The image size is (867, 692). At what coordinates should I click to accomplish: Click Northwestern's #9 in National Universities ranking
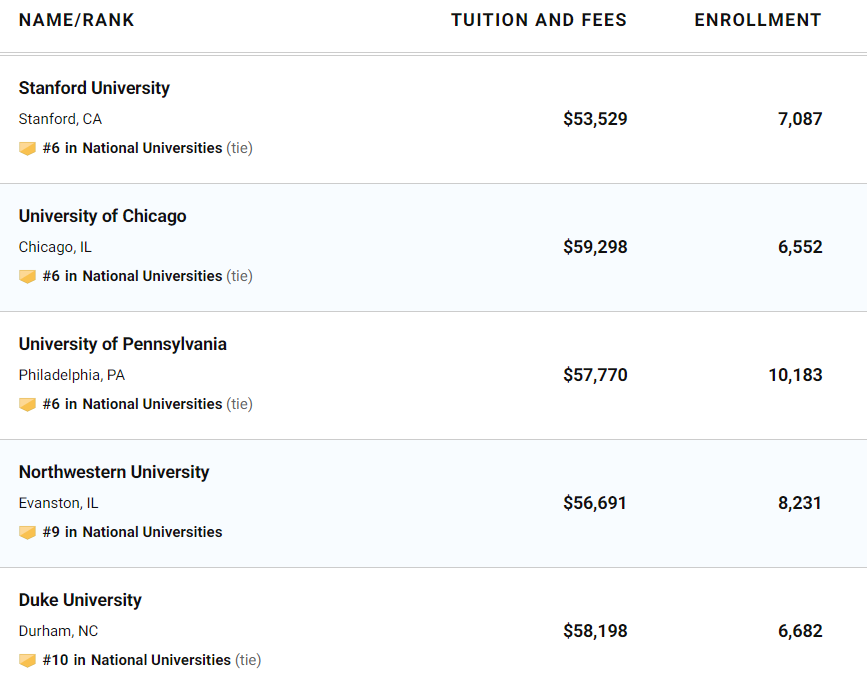coord(133,532)
